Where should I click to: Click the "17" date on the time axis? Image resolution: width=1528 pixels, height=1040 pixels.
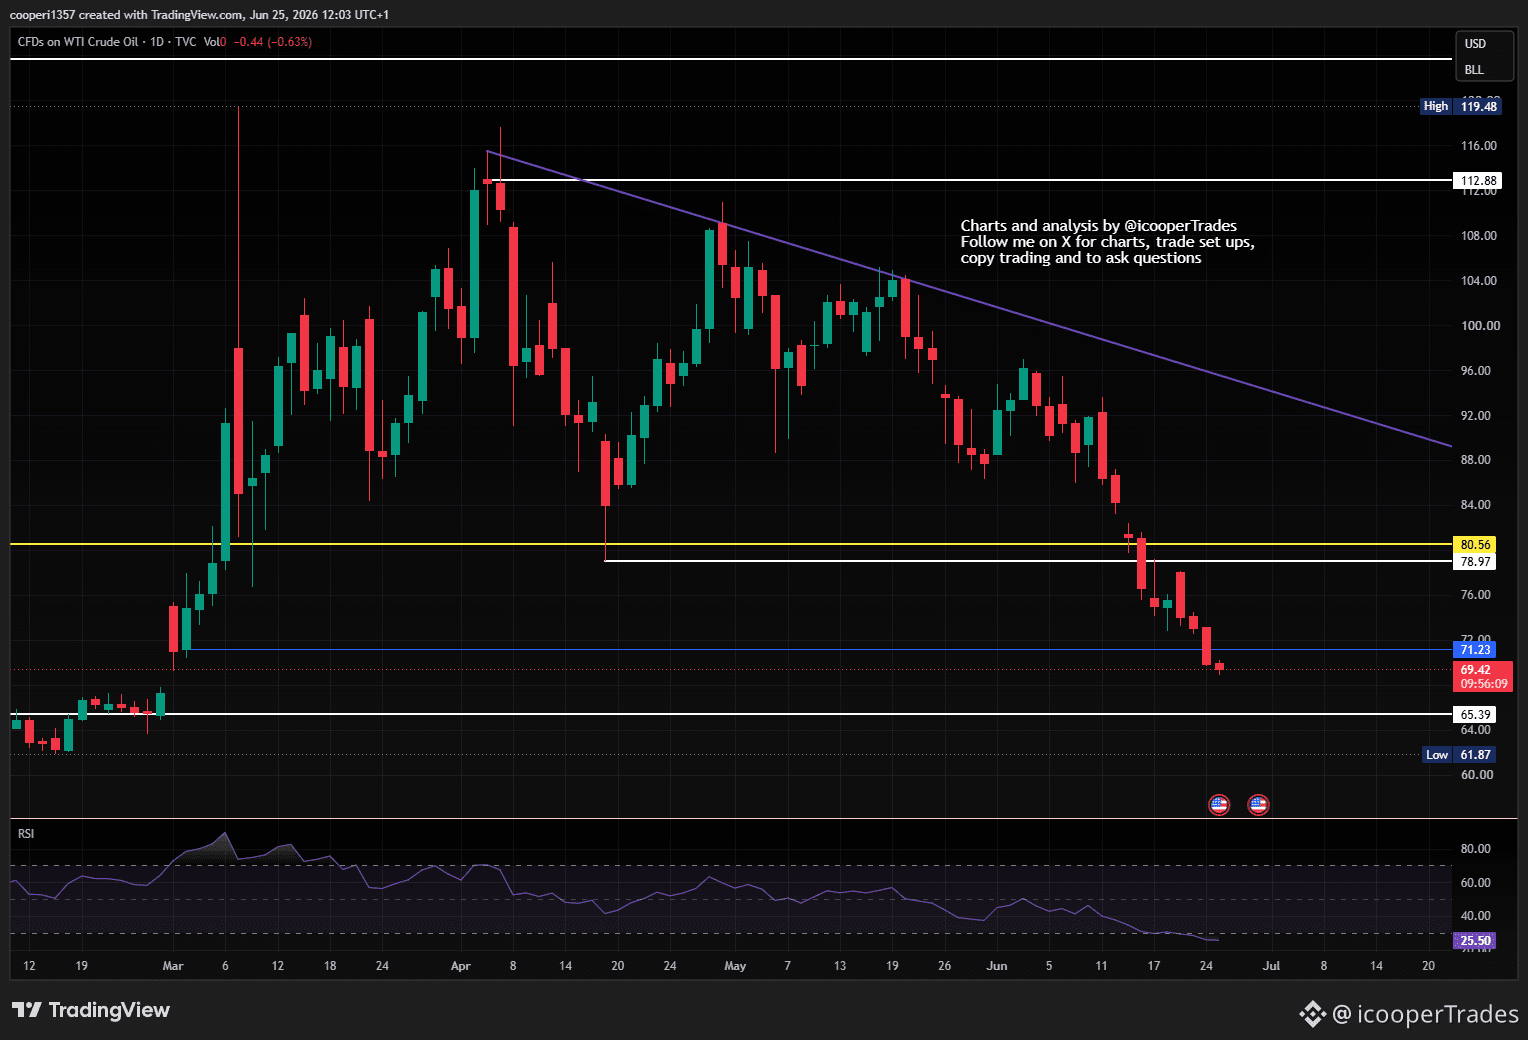pos(1154,966)
